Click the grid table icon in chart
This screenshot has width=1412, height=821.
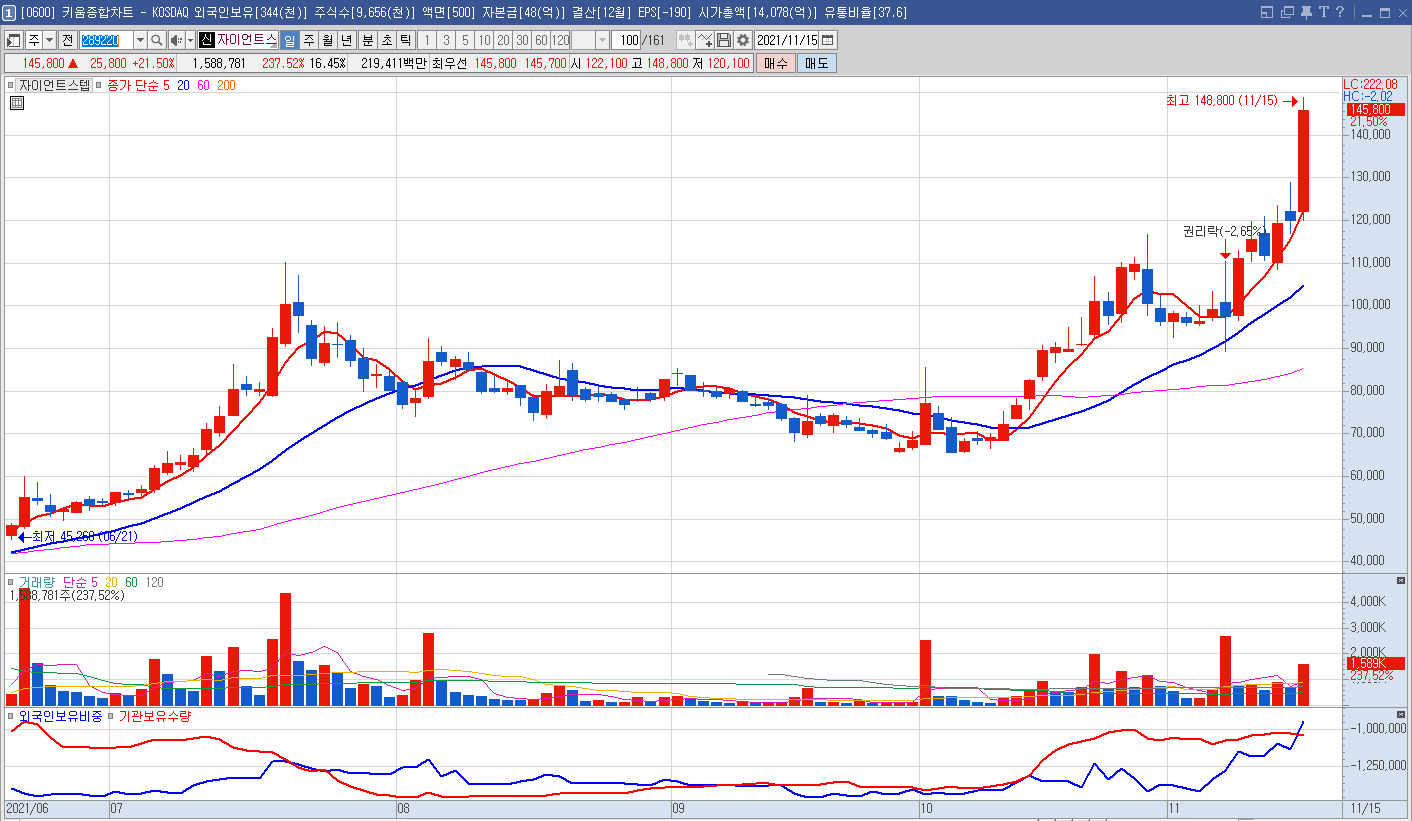[x=17, y=102]
